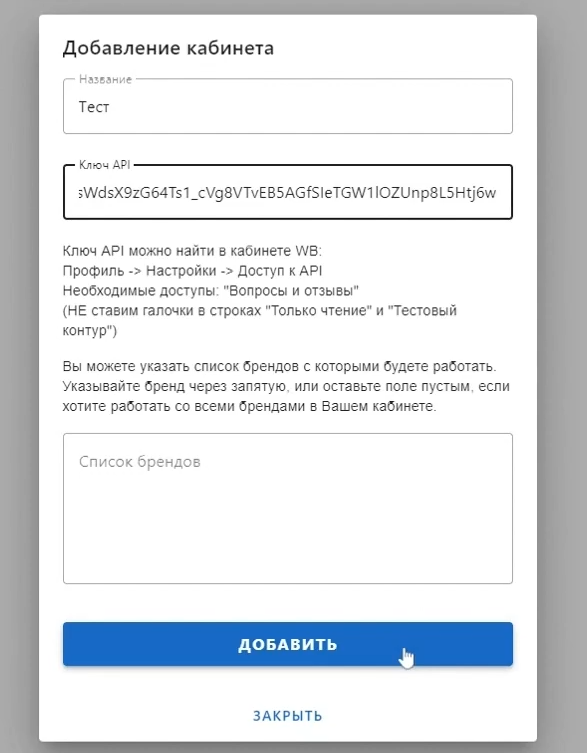Click the НЕ ставим галочки note line
This screenshot has height=753, width=587.
259,311
